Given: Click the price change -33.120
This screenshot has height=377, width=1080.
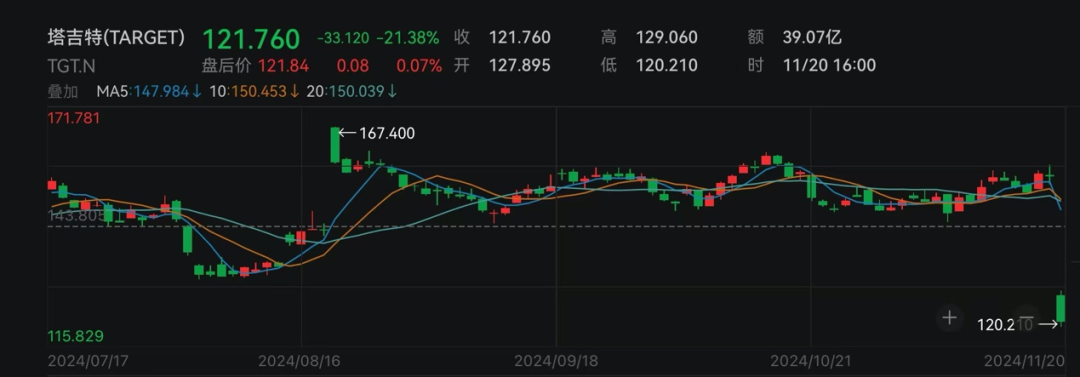Looking at the screenshot, I should (x=343, y=38).
